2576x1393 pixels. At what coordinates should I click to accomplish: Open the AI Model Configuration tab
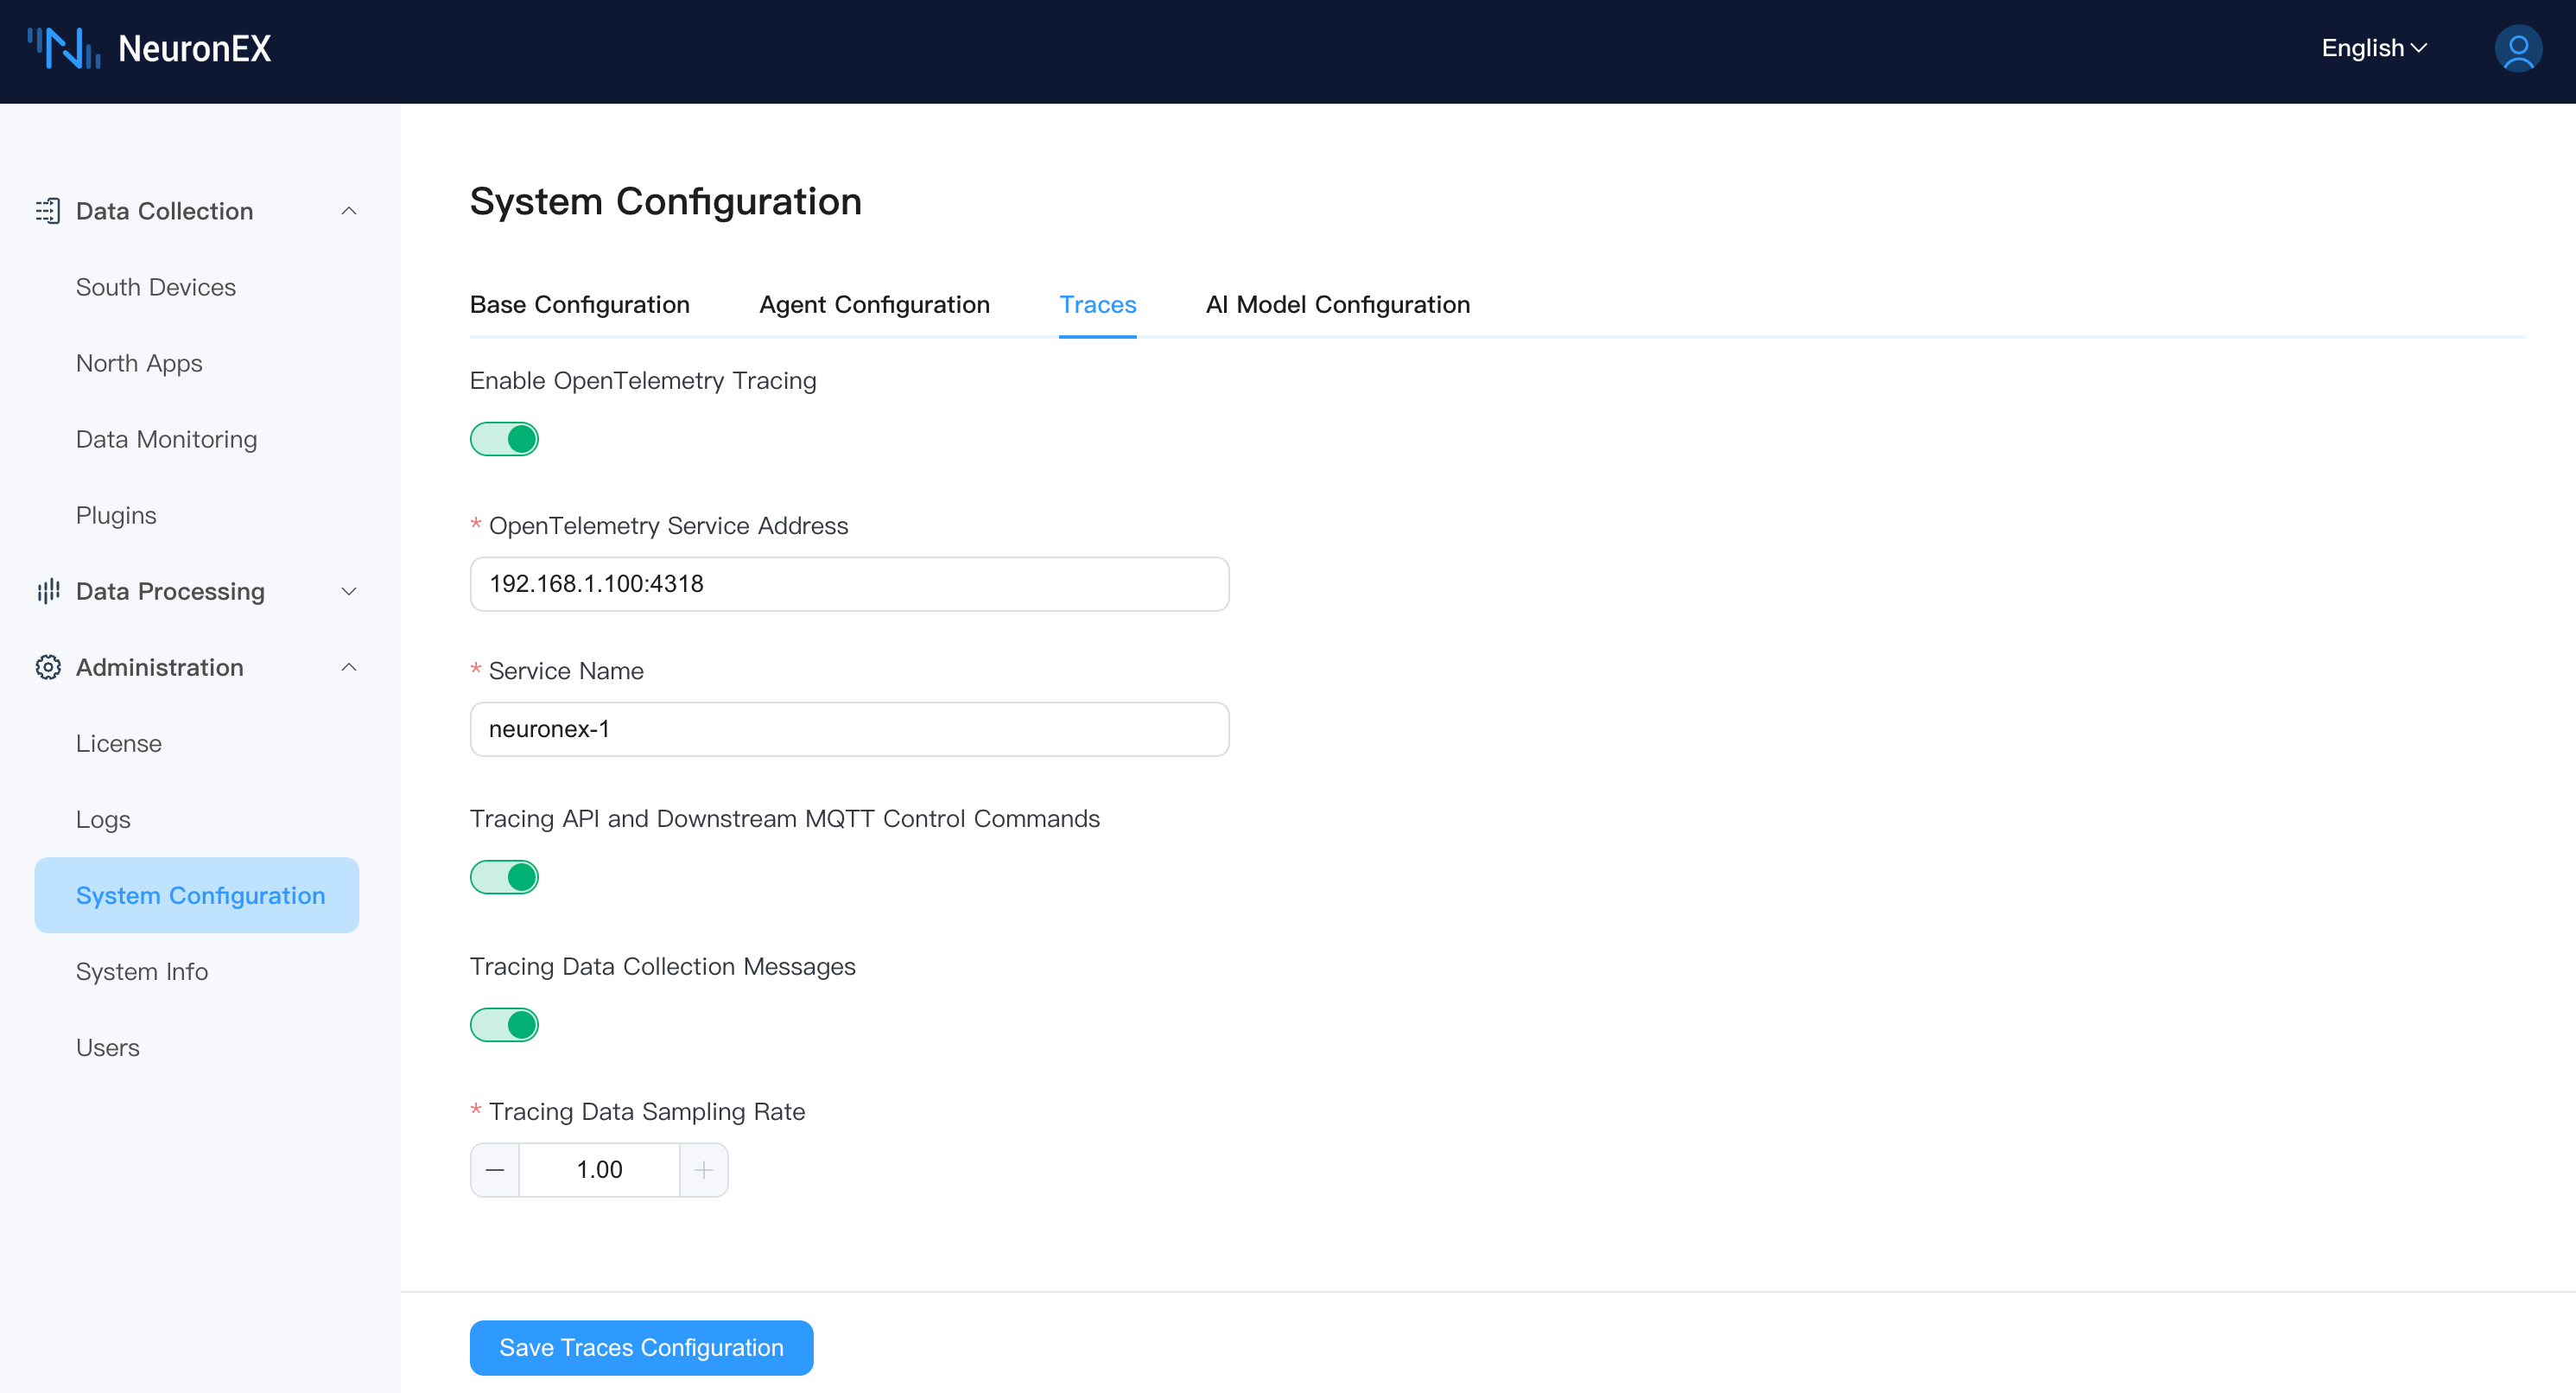click(x=1337, y=304)
